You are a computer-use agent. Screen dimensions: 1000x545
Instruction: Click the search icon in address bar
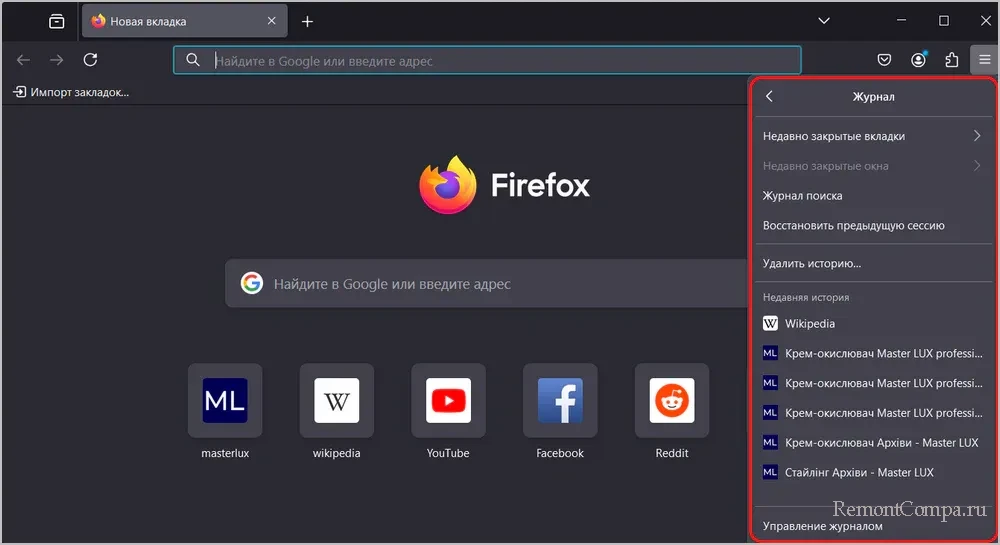193,60
